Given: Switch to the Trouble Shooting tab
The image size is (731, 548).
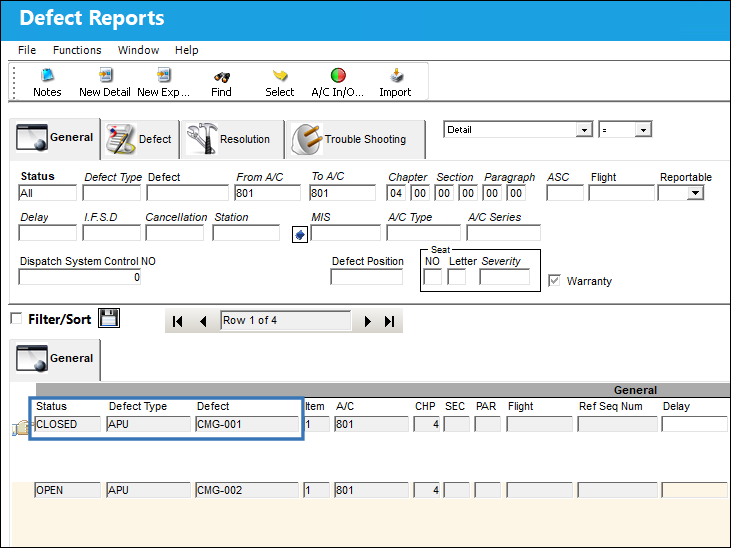Looking at the screenshot, I should [355, 139].
